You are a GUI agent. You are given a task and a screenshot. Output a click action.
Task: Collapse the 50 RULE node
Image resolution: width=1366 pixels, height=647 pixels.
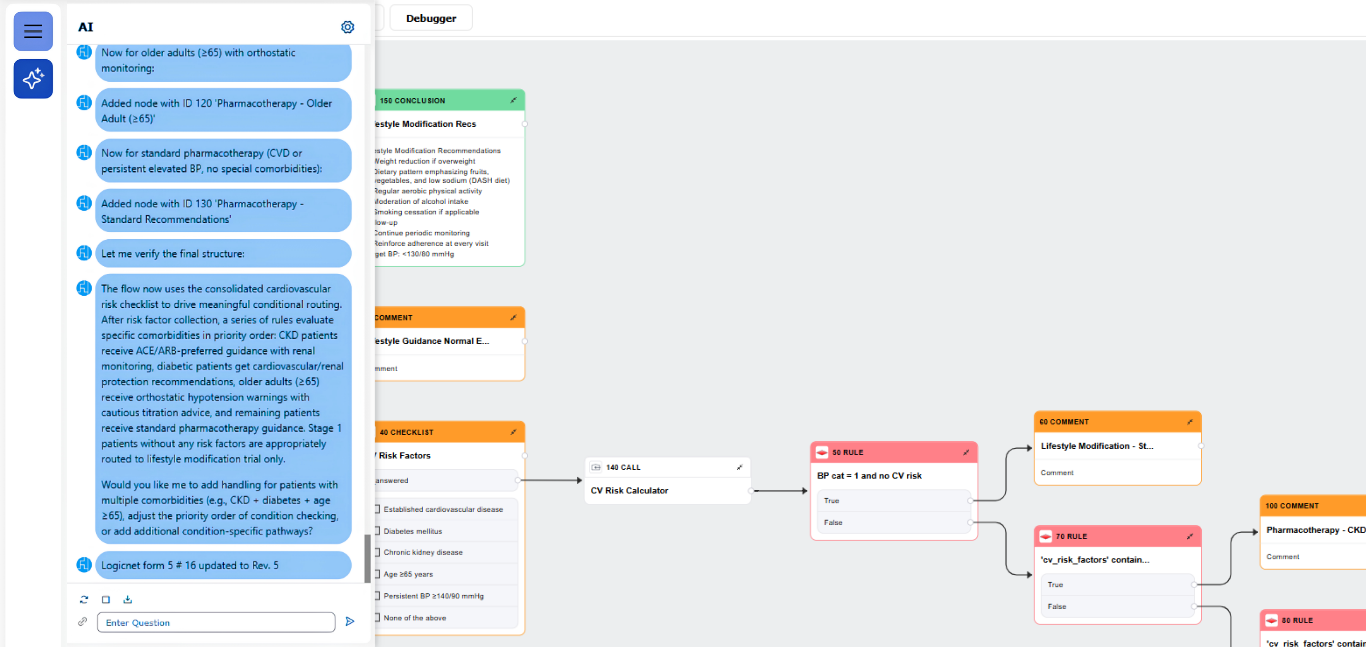(x=966, y=452)
